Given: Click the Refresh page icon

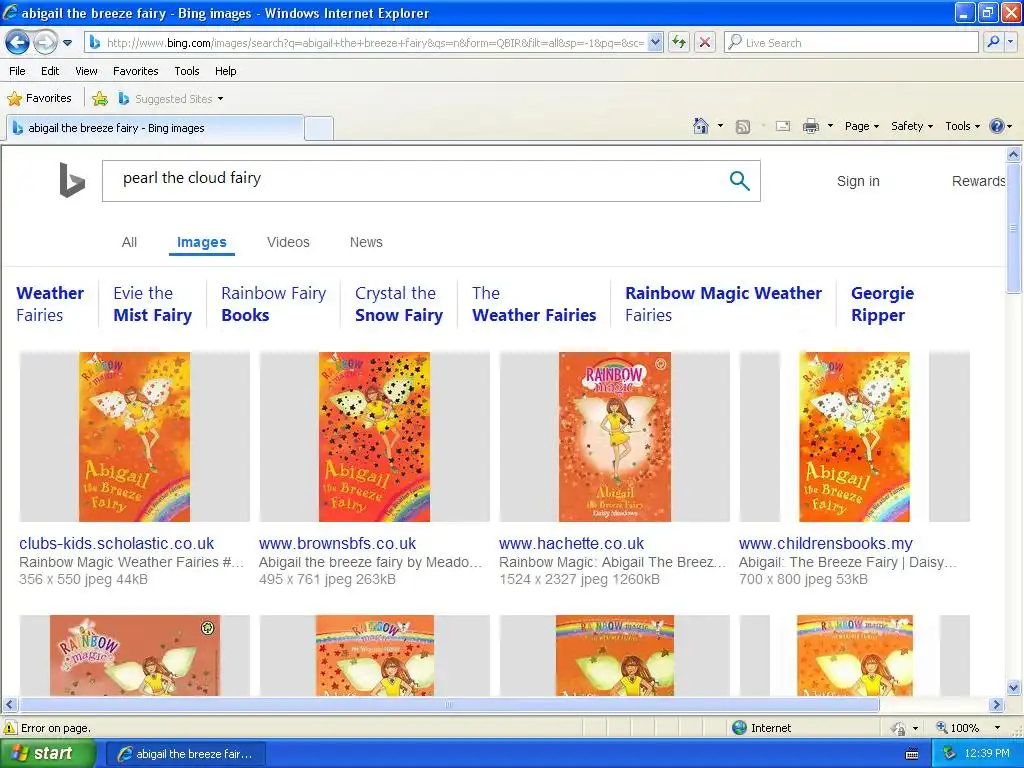Looking at the screenshot, I should pos(679,43).
